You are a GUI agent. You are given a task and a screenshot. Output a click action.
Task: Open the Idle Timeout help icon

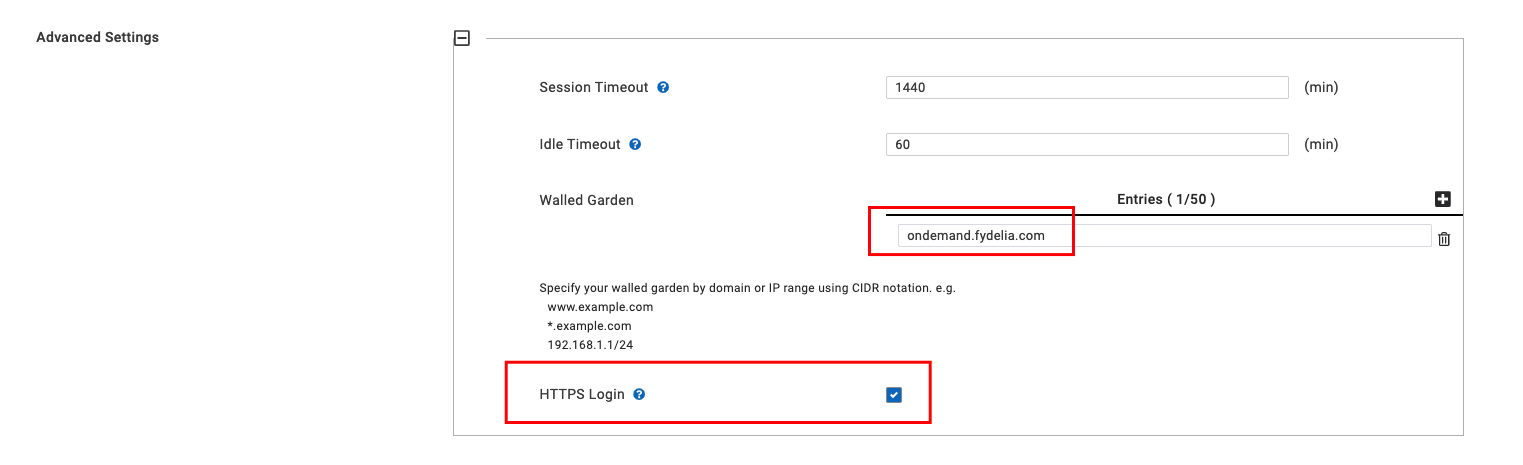635,145
